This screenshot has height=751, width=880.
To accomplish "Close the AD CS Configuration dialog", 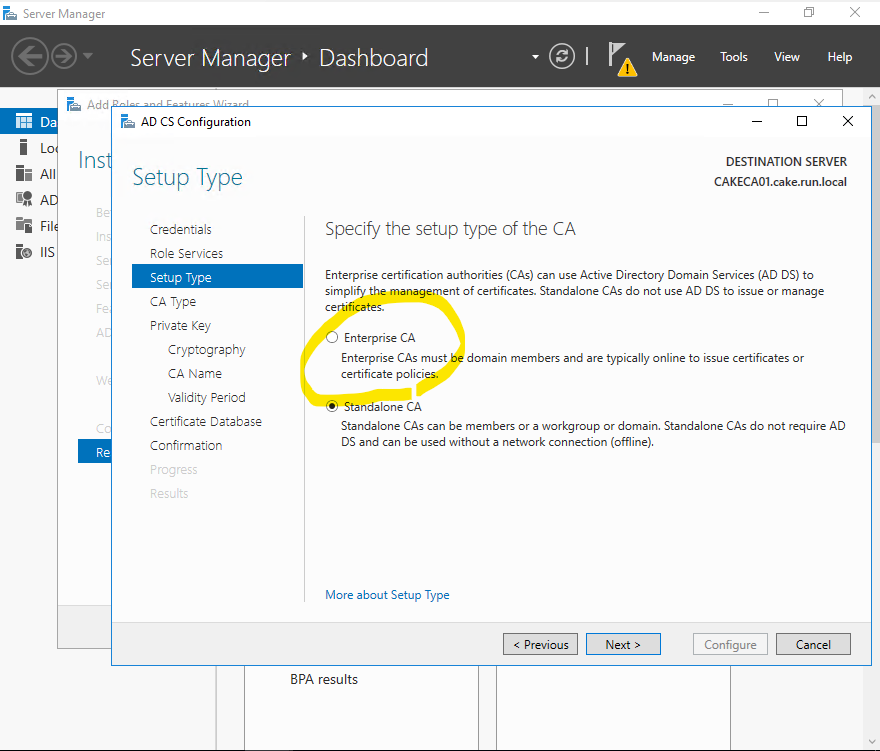I will 848,121.
